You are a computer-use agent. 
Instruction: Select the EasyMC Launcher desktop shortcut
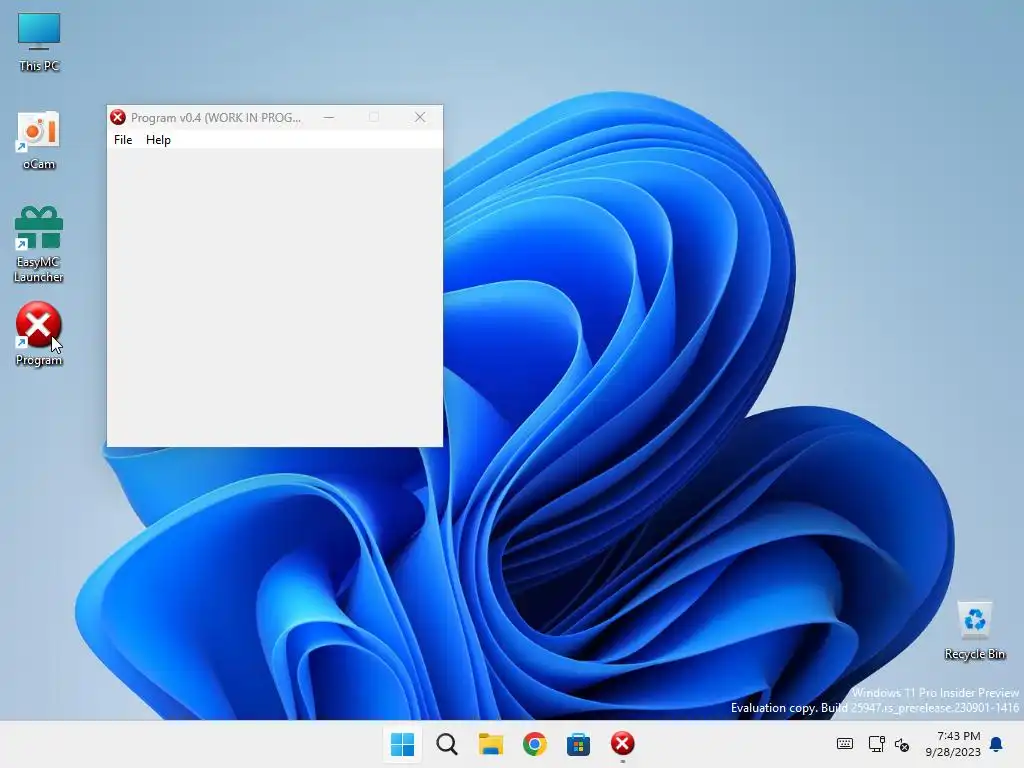pyautogui.click(x=39, y=245)
